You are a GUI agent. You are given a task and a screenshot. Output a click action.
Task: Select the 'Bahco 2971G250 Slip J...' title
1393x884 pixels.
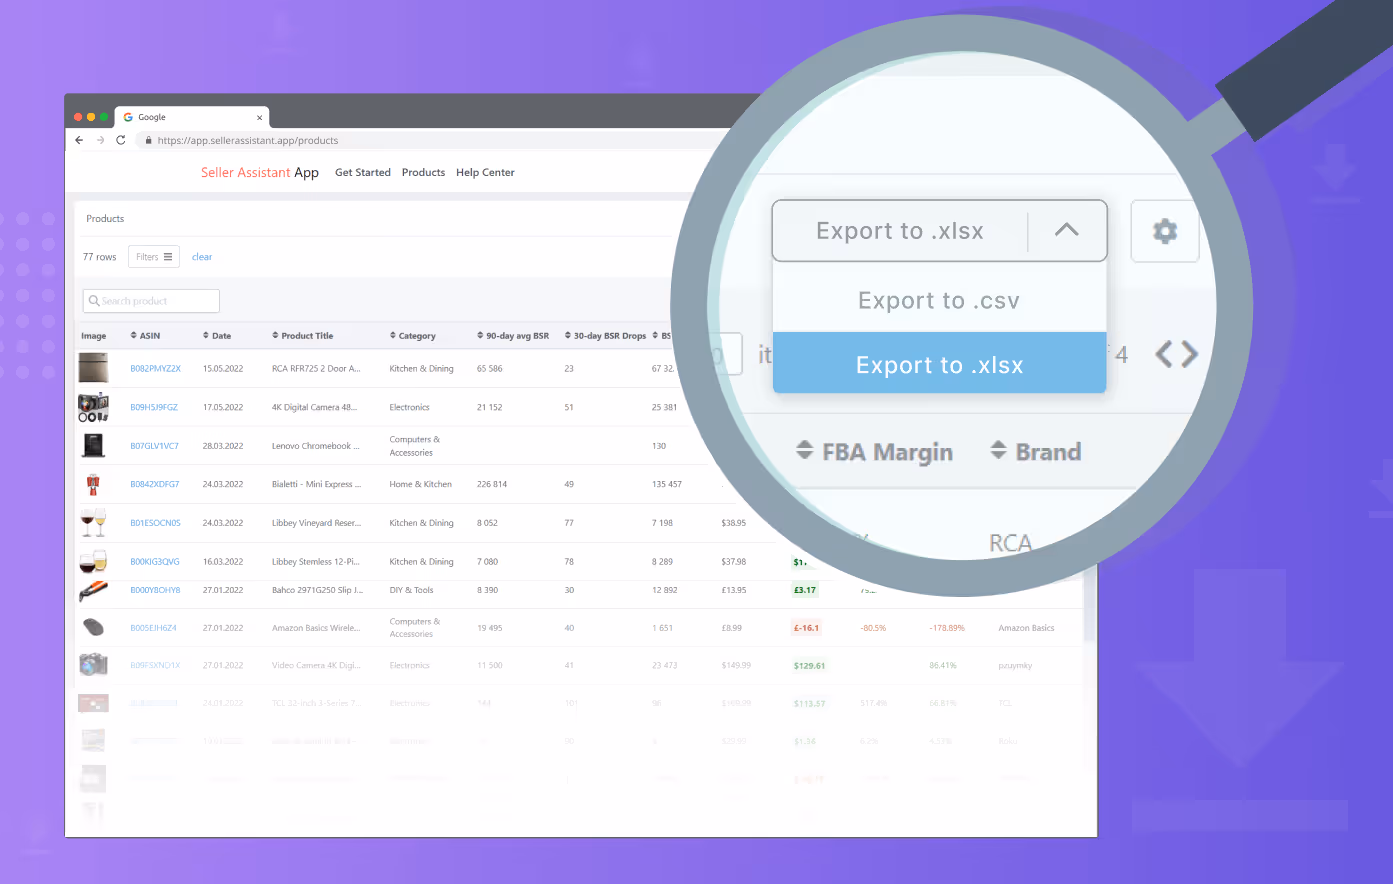tap(317, 590)
